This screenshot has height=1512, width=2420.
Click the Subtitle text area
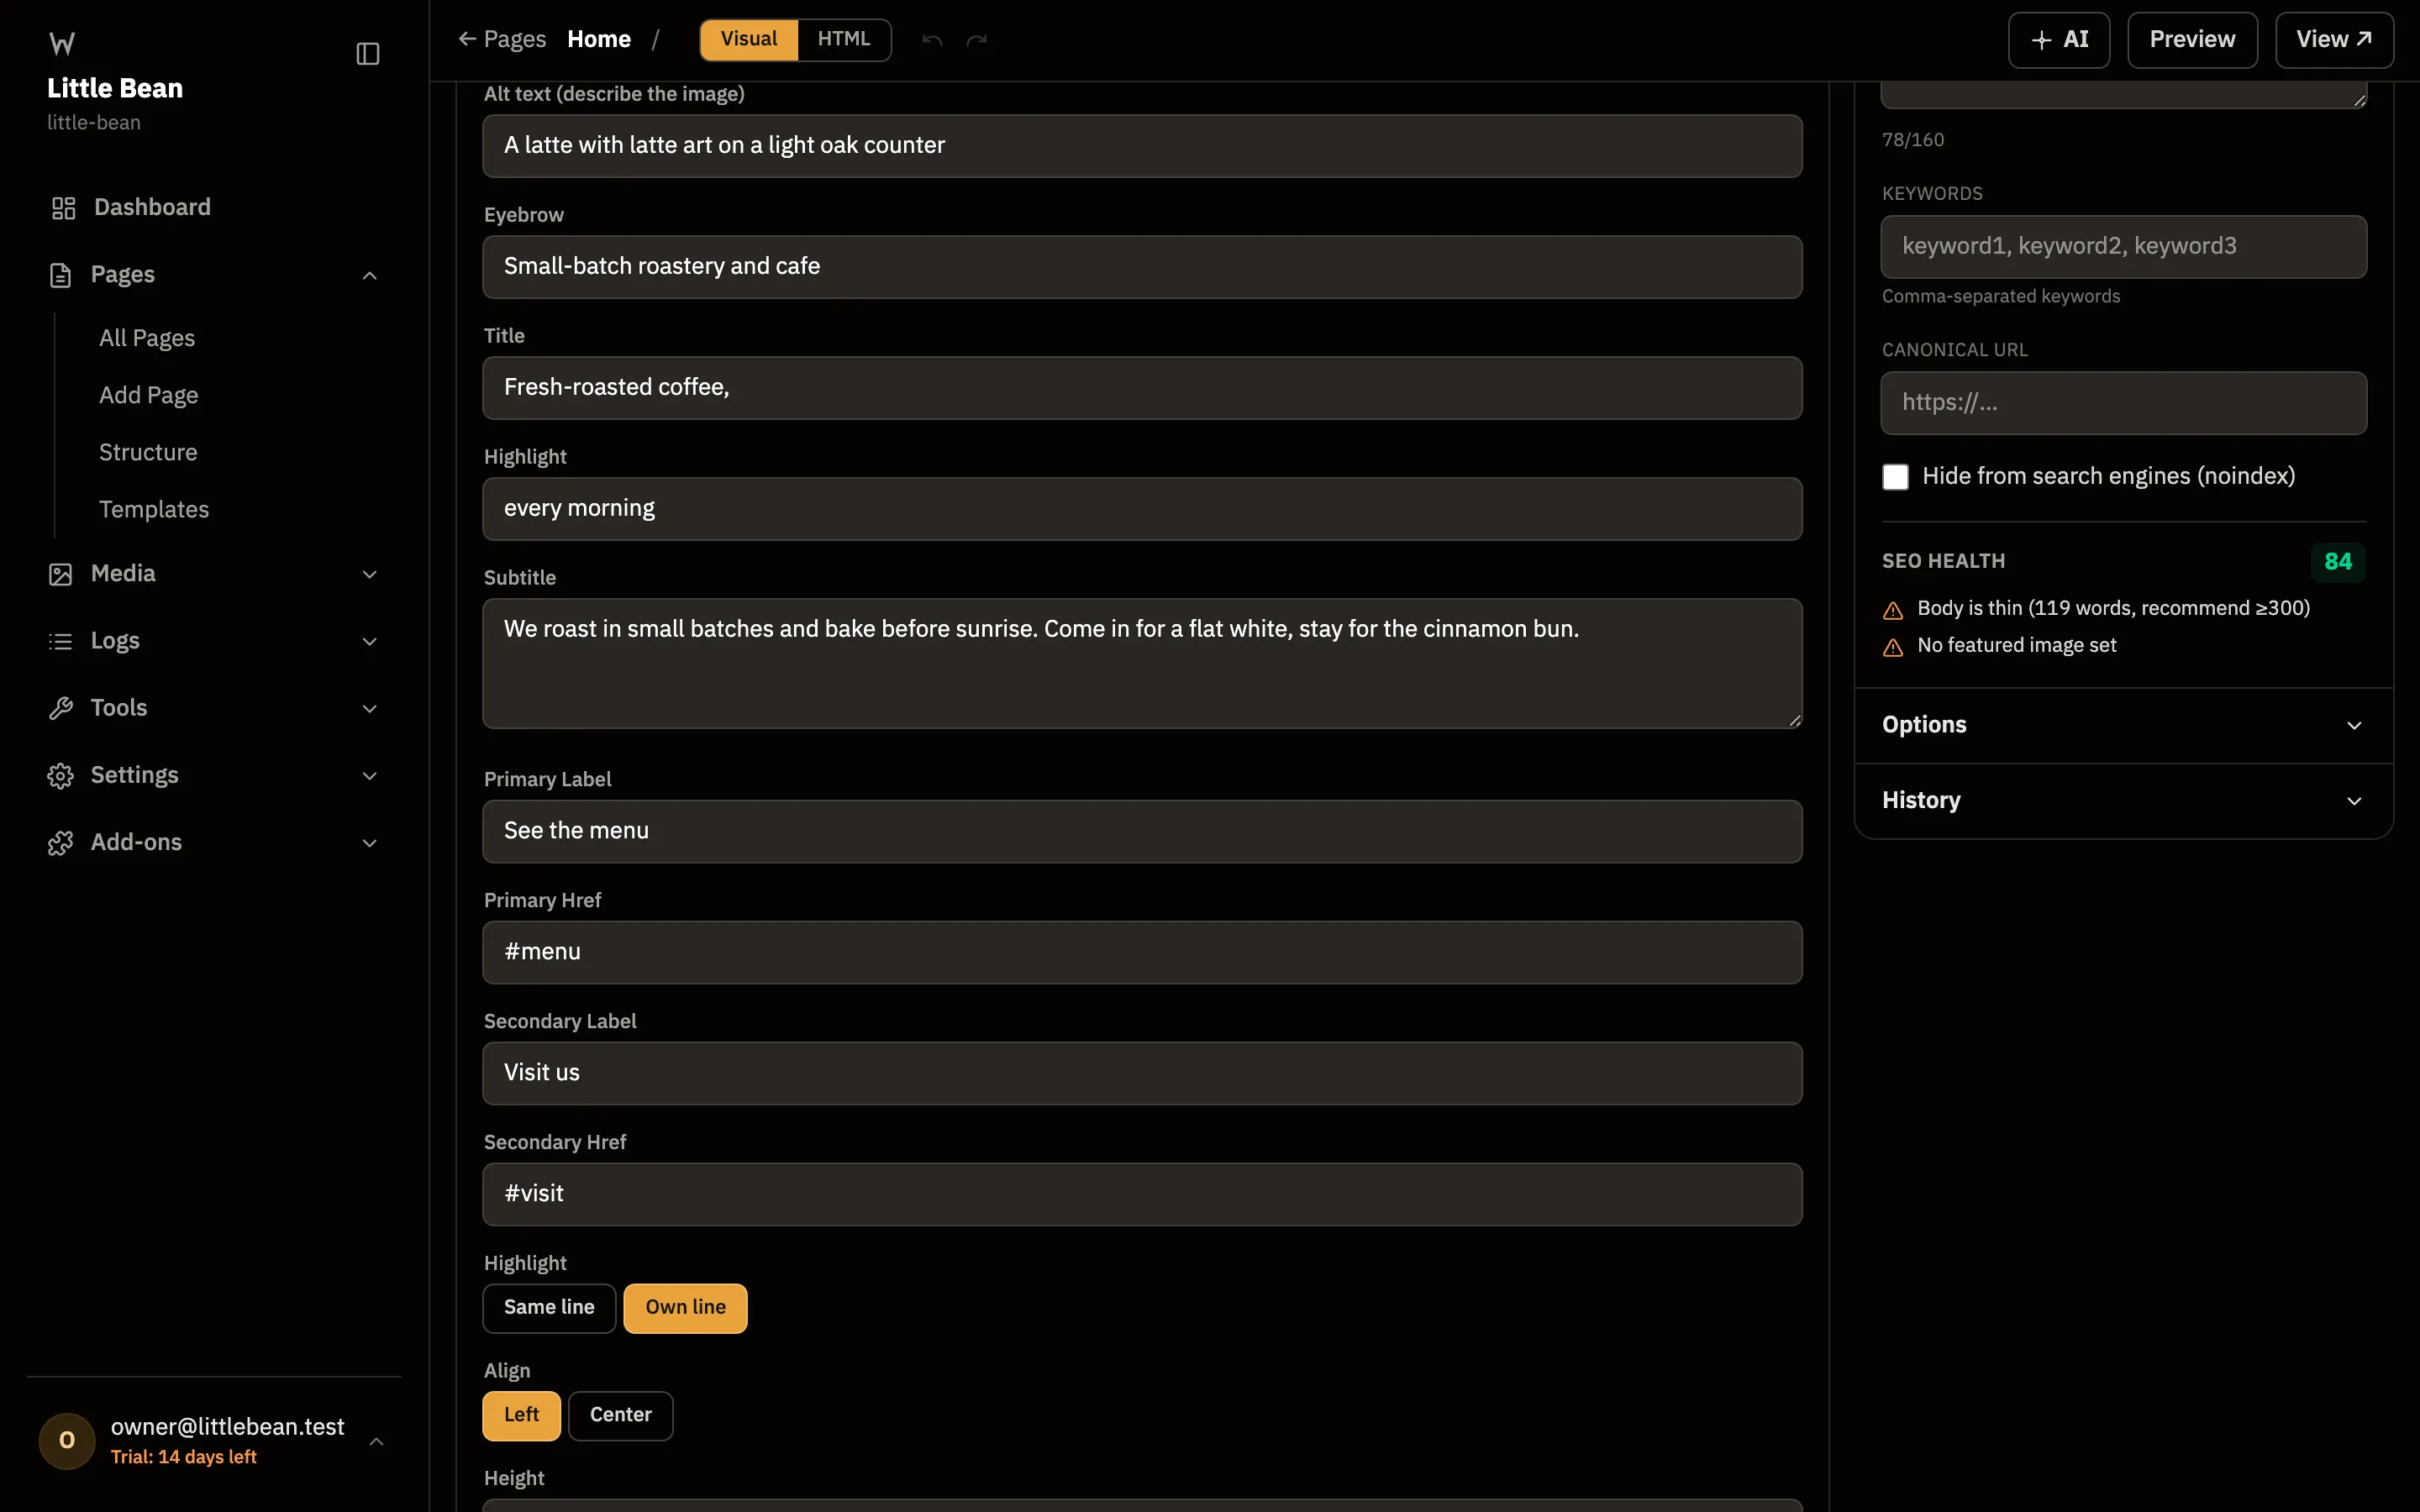(x=1142, y=663)
